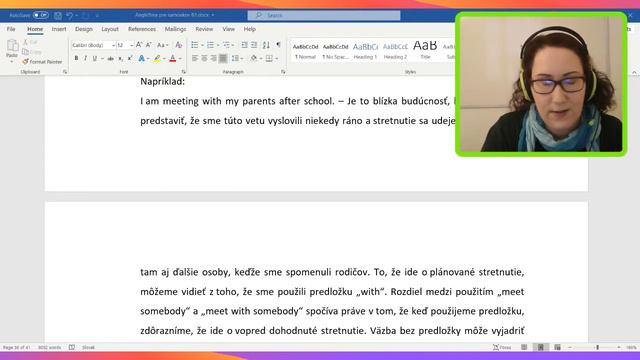Viewport: 640px width, 360px height.
Task: Open the multilevel list menu
Action: [x=227, y=45]
